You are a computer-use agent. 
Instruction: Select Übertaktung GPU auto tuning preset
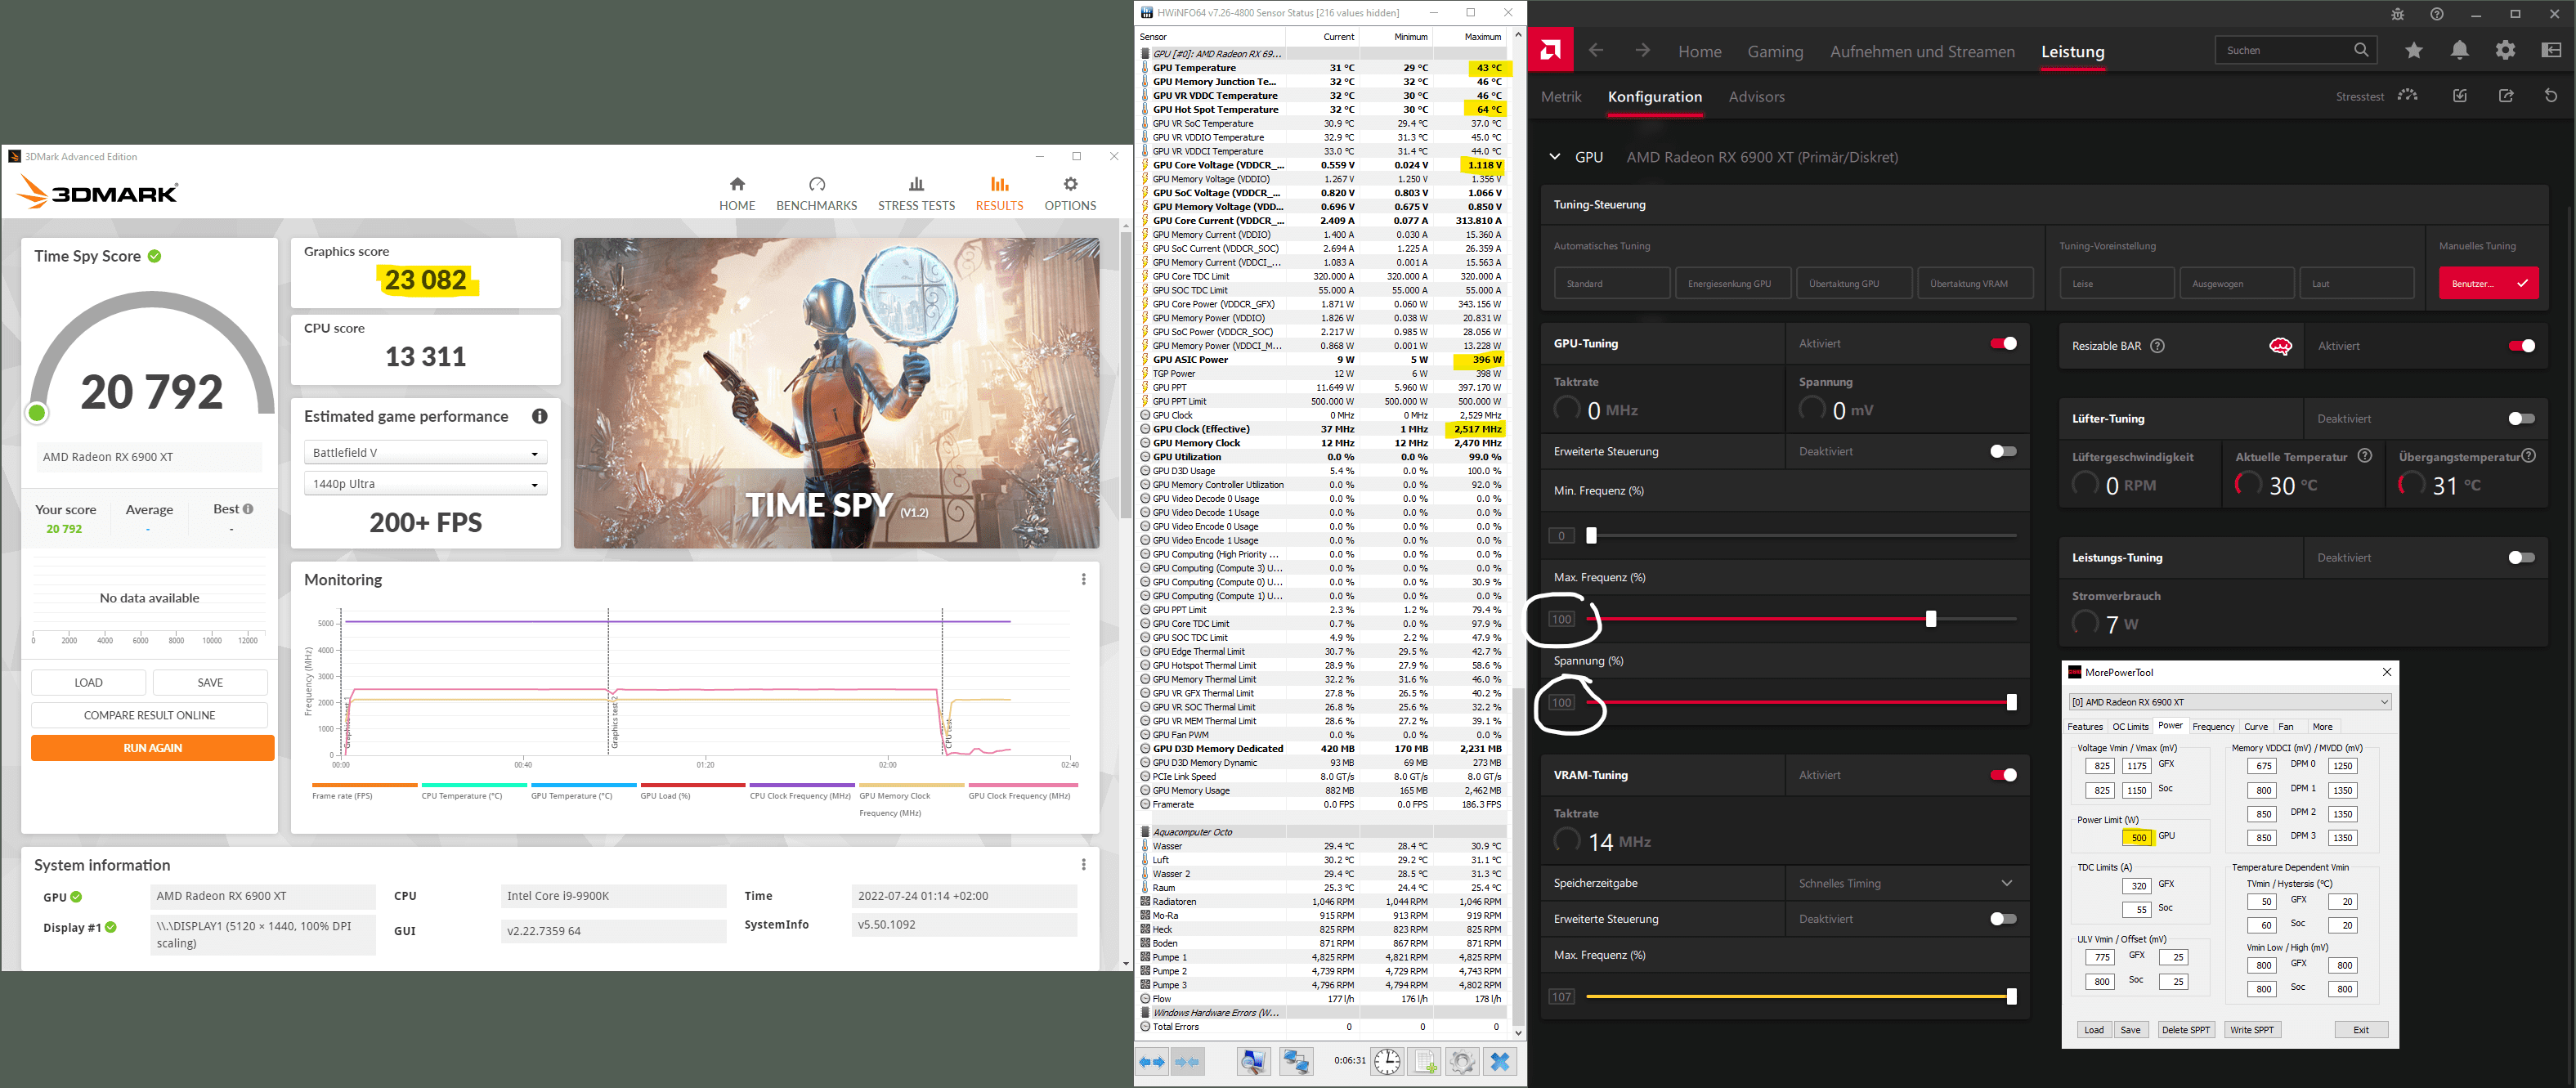[1854, 283]
